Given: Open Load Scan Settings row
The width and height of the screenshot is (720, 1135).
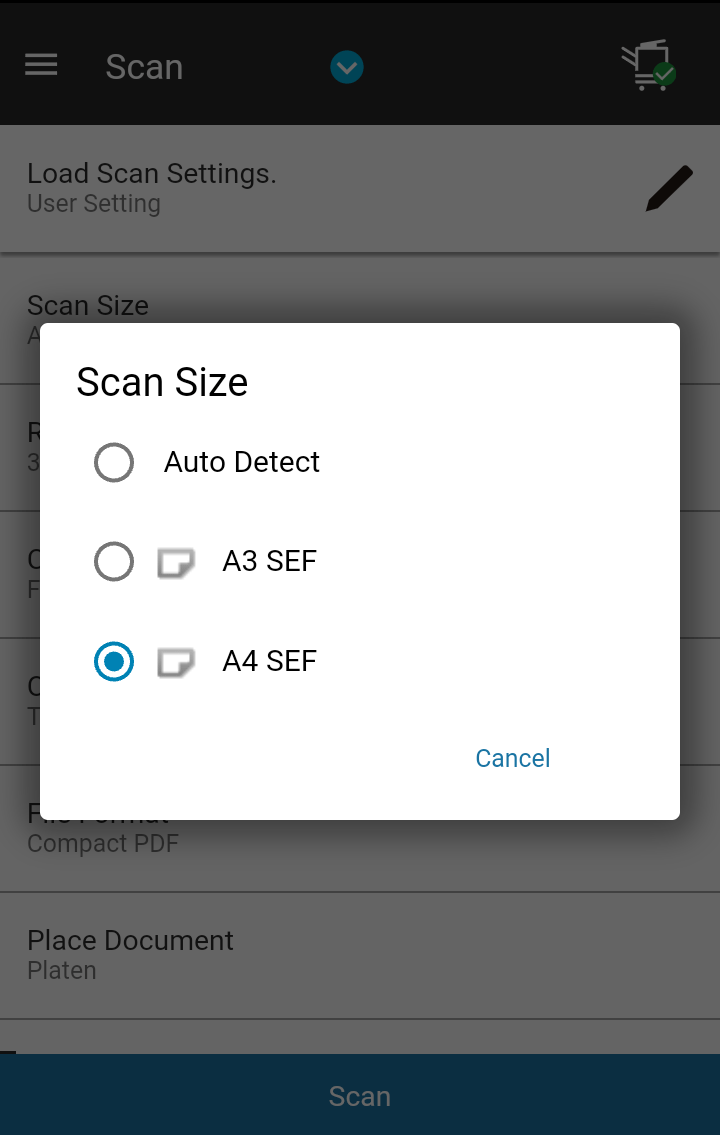Looking at the screenshot, I should click(300, 188).
